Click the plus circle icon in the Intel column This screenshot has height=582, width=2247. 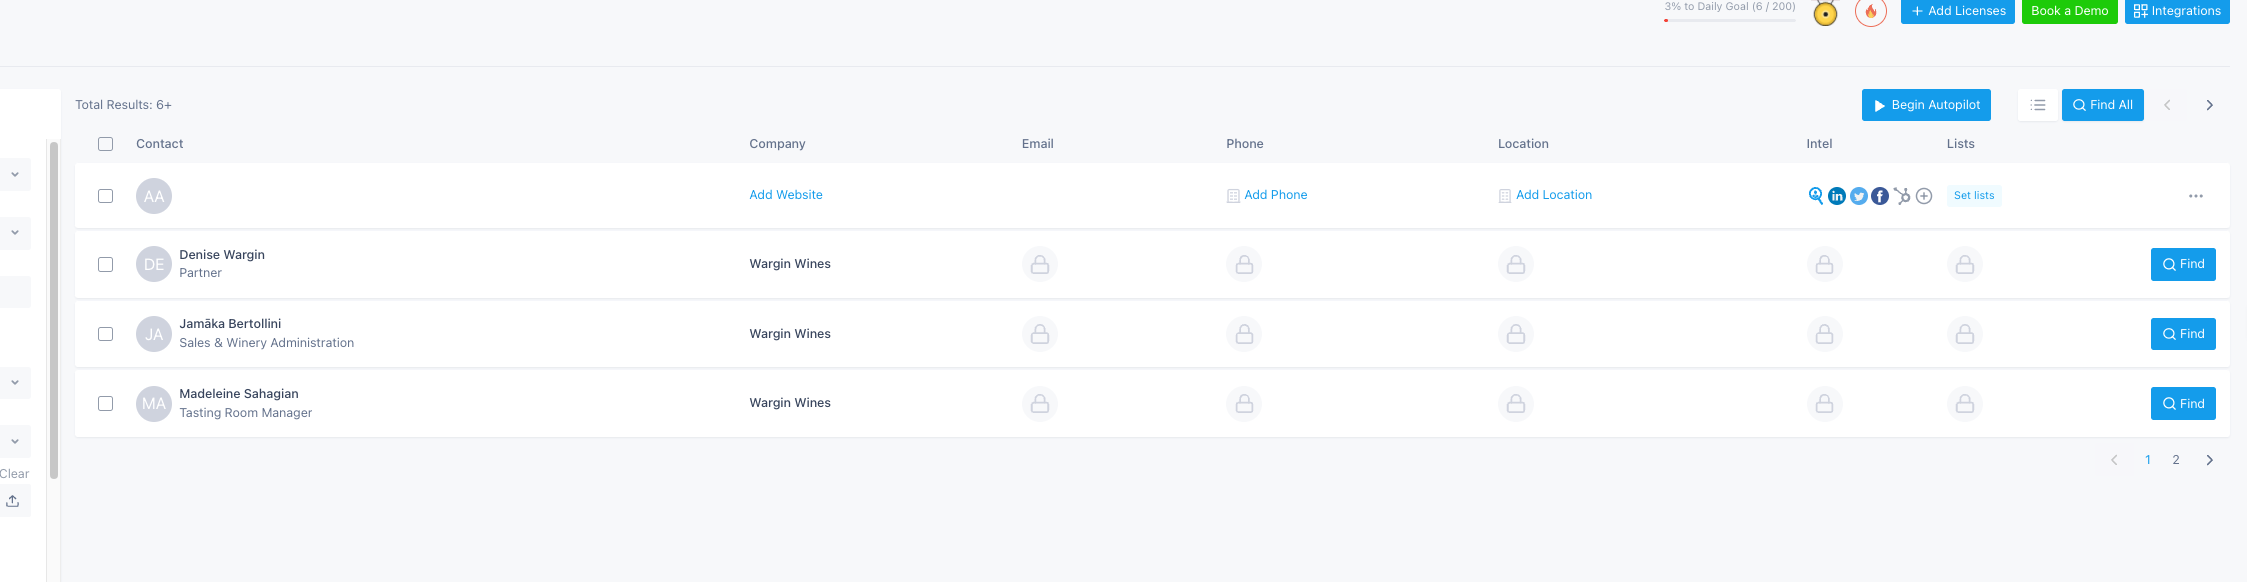point(1924,196)
